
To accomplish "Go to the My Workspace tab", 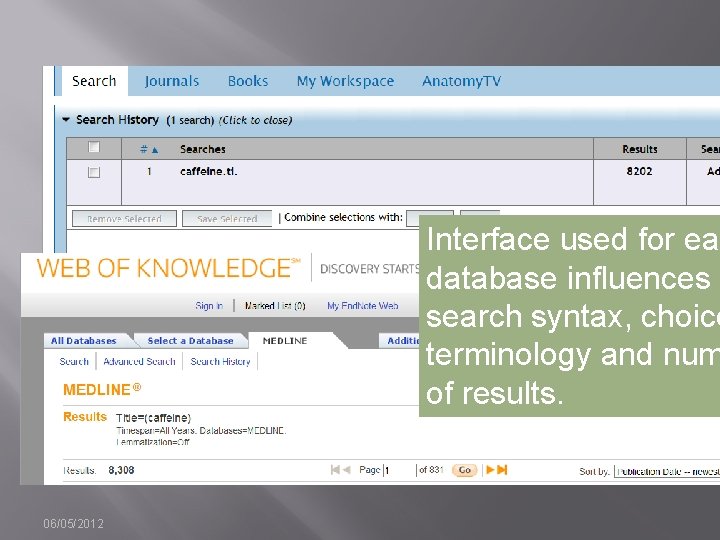I will tap(345, 81).
